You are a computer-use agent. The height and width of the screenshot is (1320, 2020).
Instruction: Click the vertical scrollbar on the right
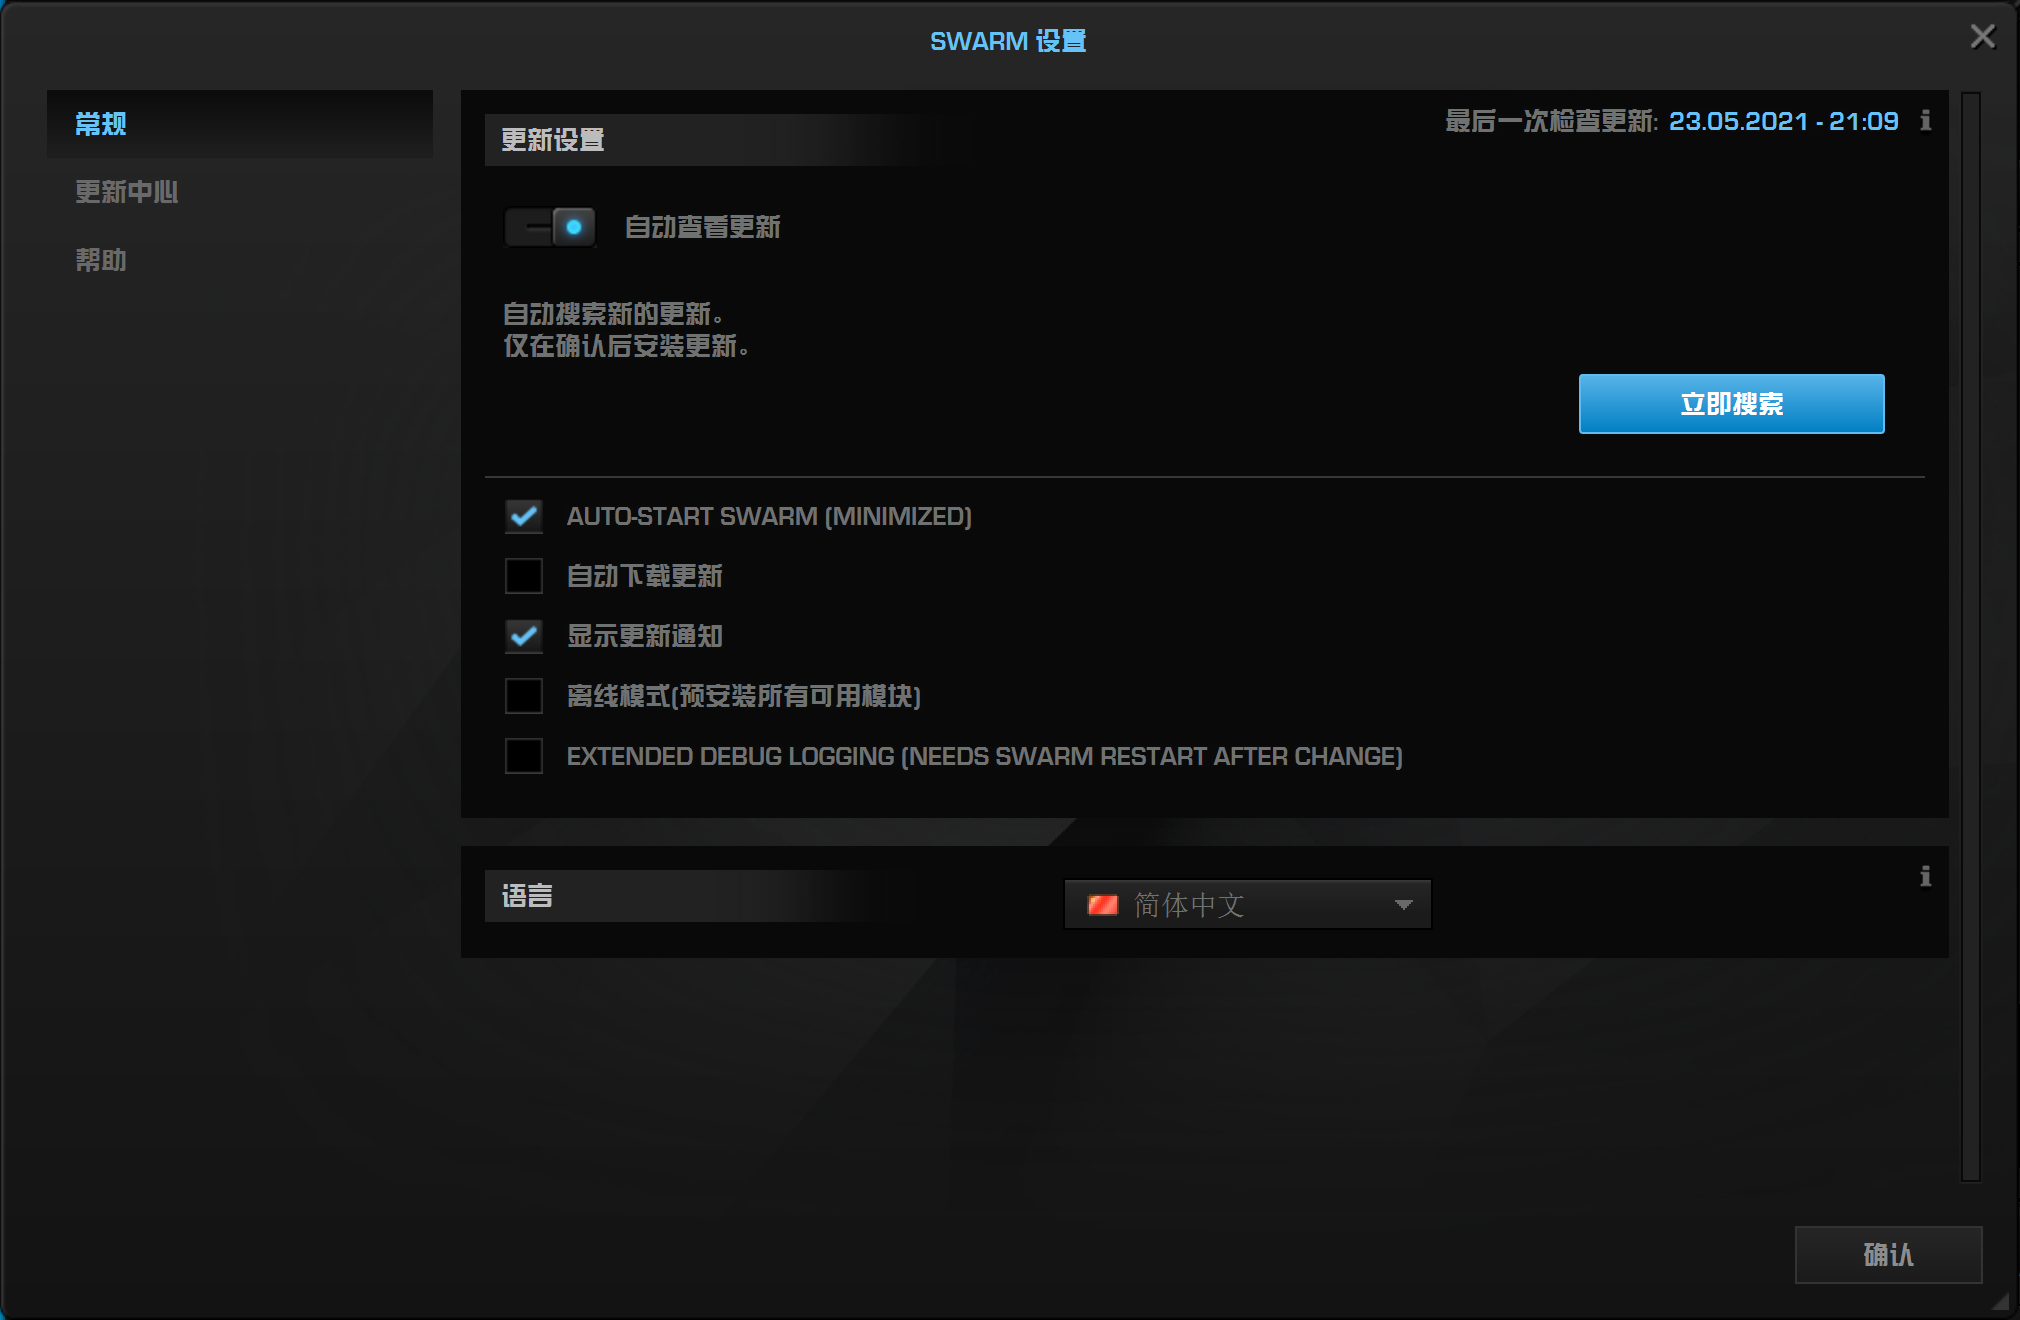[1971, 636]
